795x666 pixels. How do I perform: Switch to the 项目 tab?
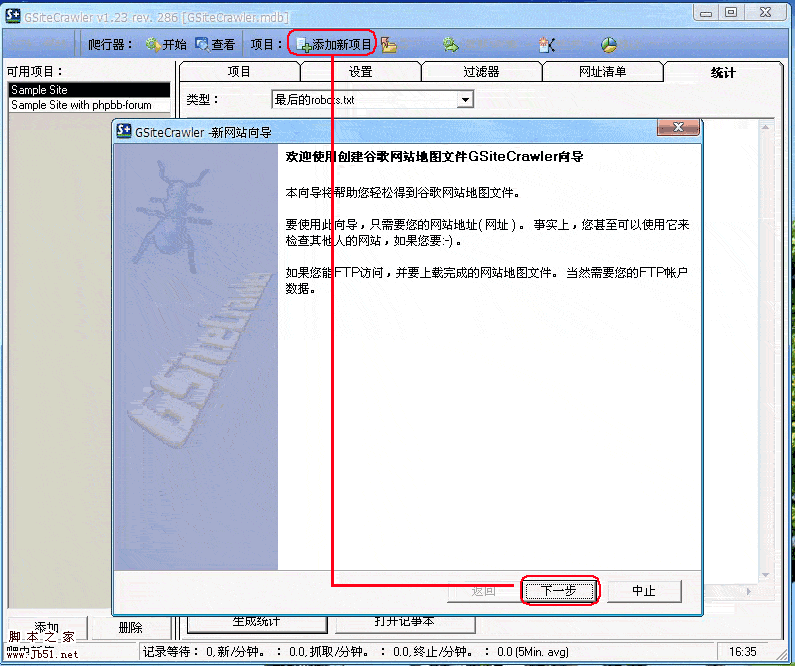tap(239, 71)
